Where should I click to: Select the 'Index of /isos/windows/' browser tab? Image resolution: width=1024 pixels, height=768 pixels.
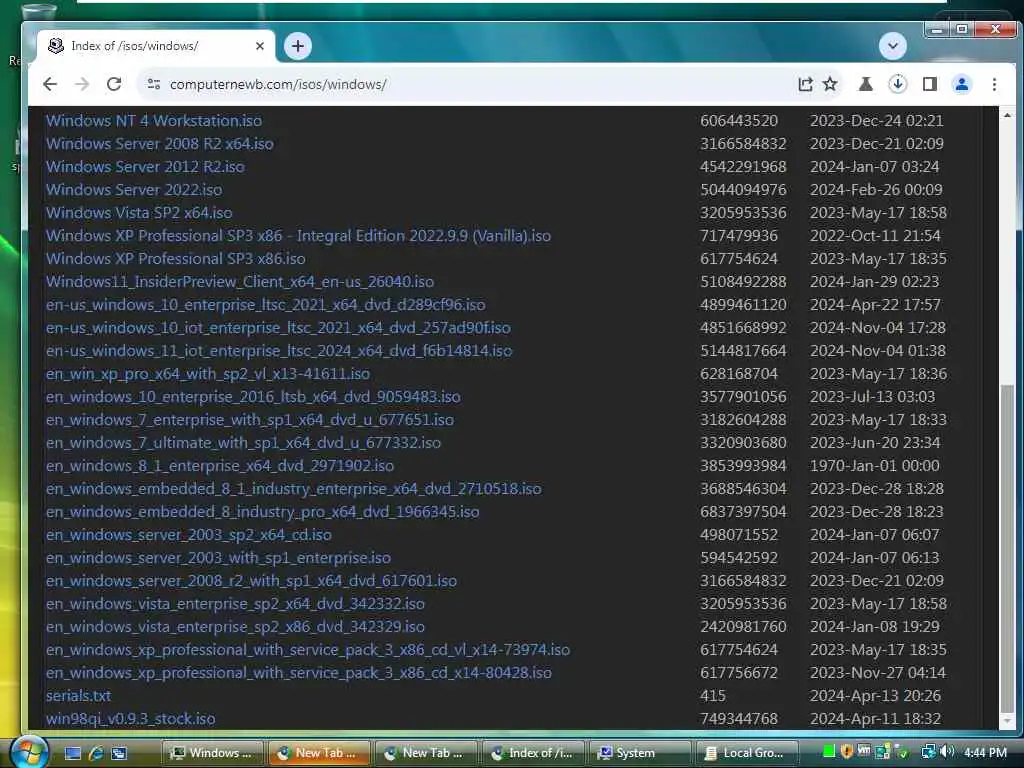157,46
